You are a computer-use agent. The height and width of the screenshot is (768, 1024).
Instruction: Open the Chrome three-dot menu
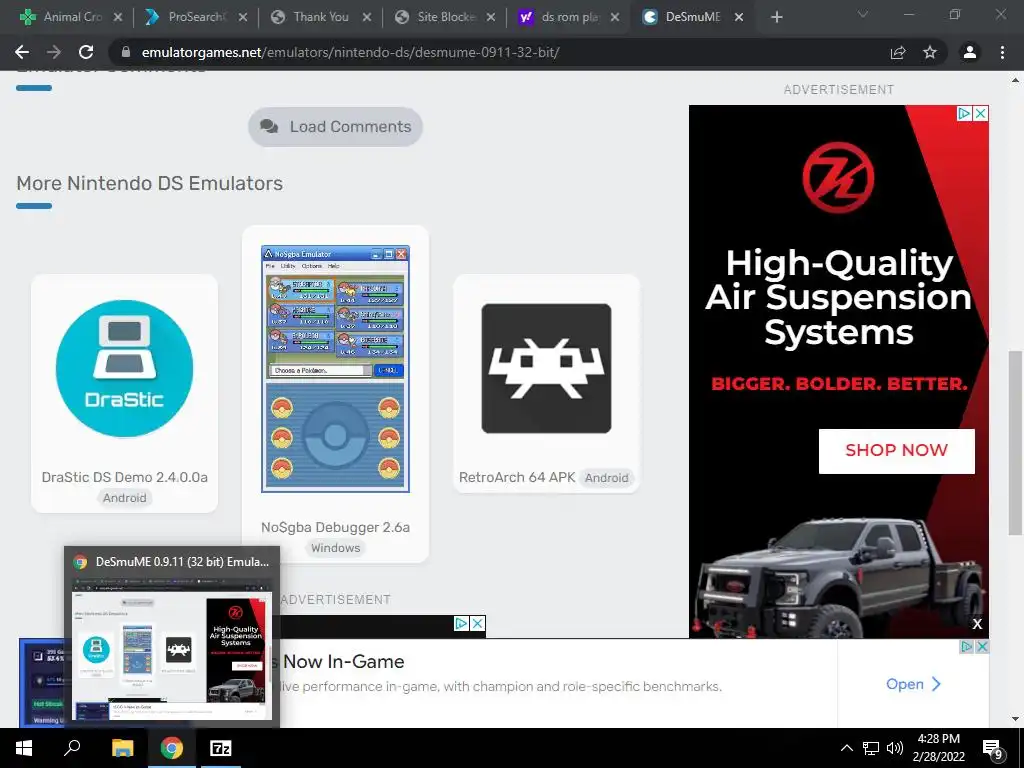tap(1002, 52)
